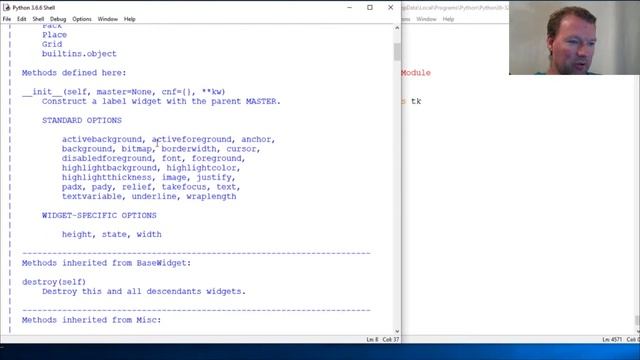
Task: Click the 'STANDARD OPTIONS' heading
Action: 82,120
